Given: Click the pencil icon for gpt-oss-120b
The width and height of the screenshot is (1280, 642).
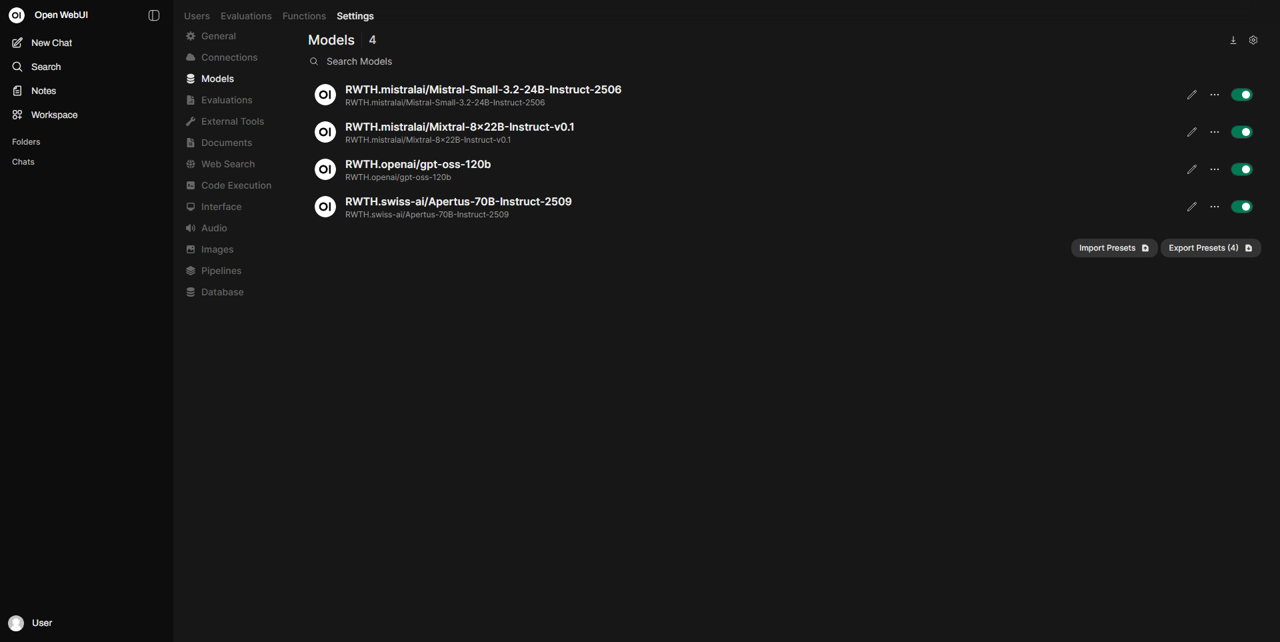Looking at the screenshot, I should pyautogui.click(x=1191, y=170).
